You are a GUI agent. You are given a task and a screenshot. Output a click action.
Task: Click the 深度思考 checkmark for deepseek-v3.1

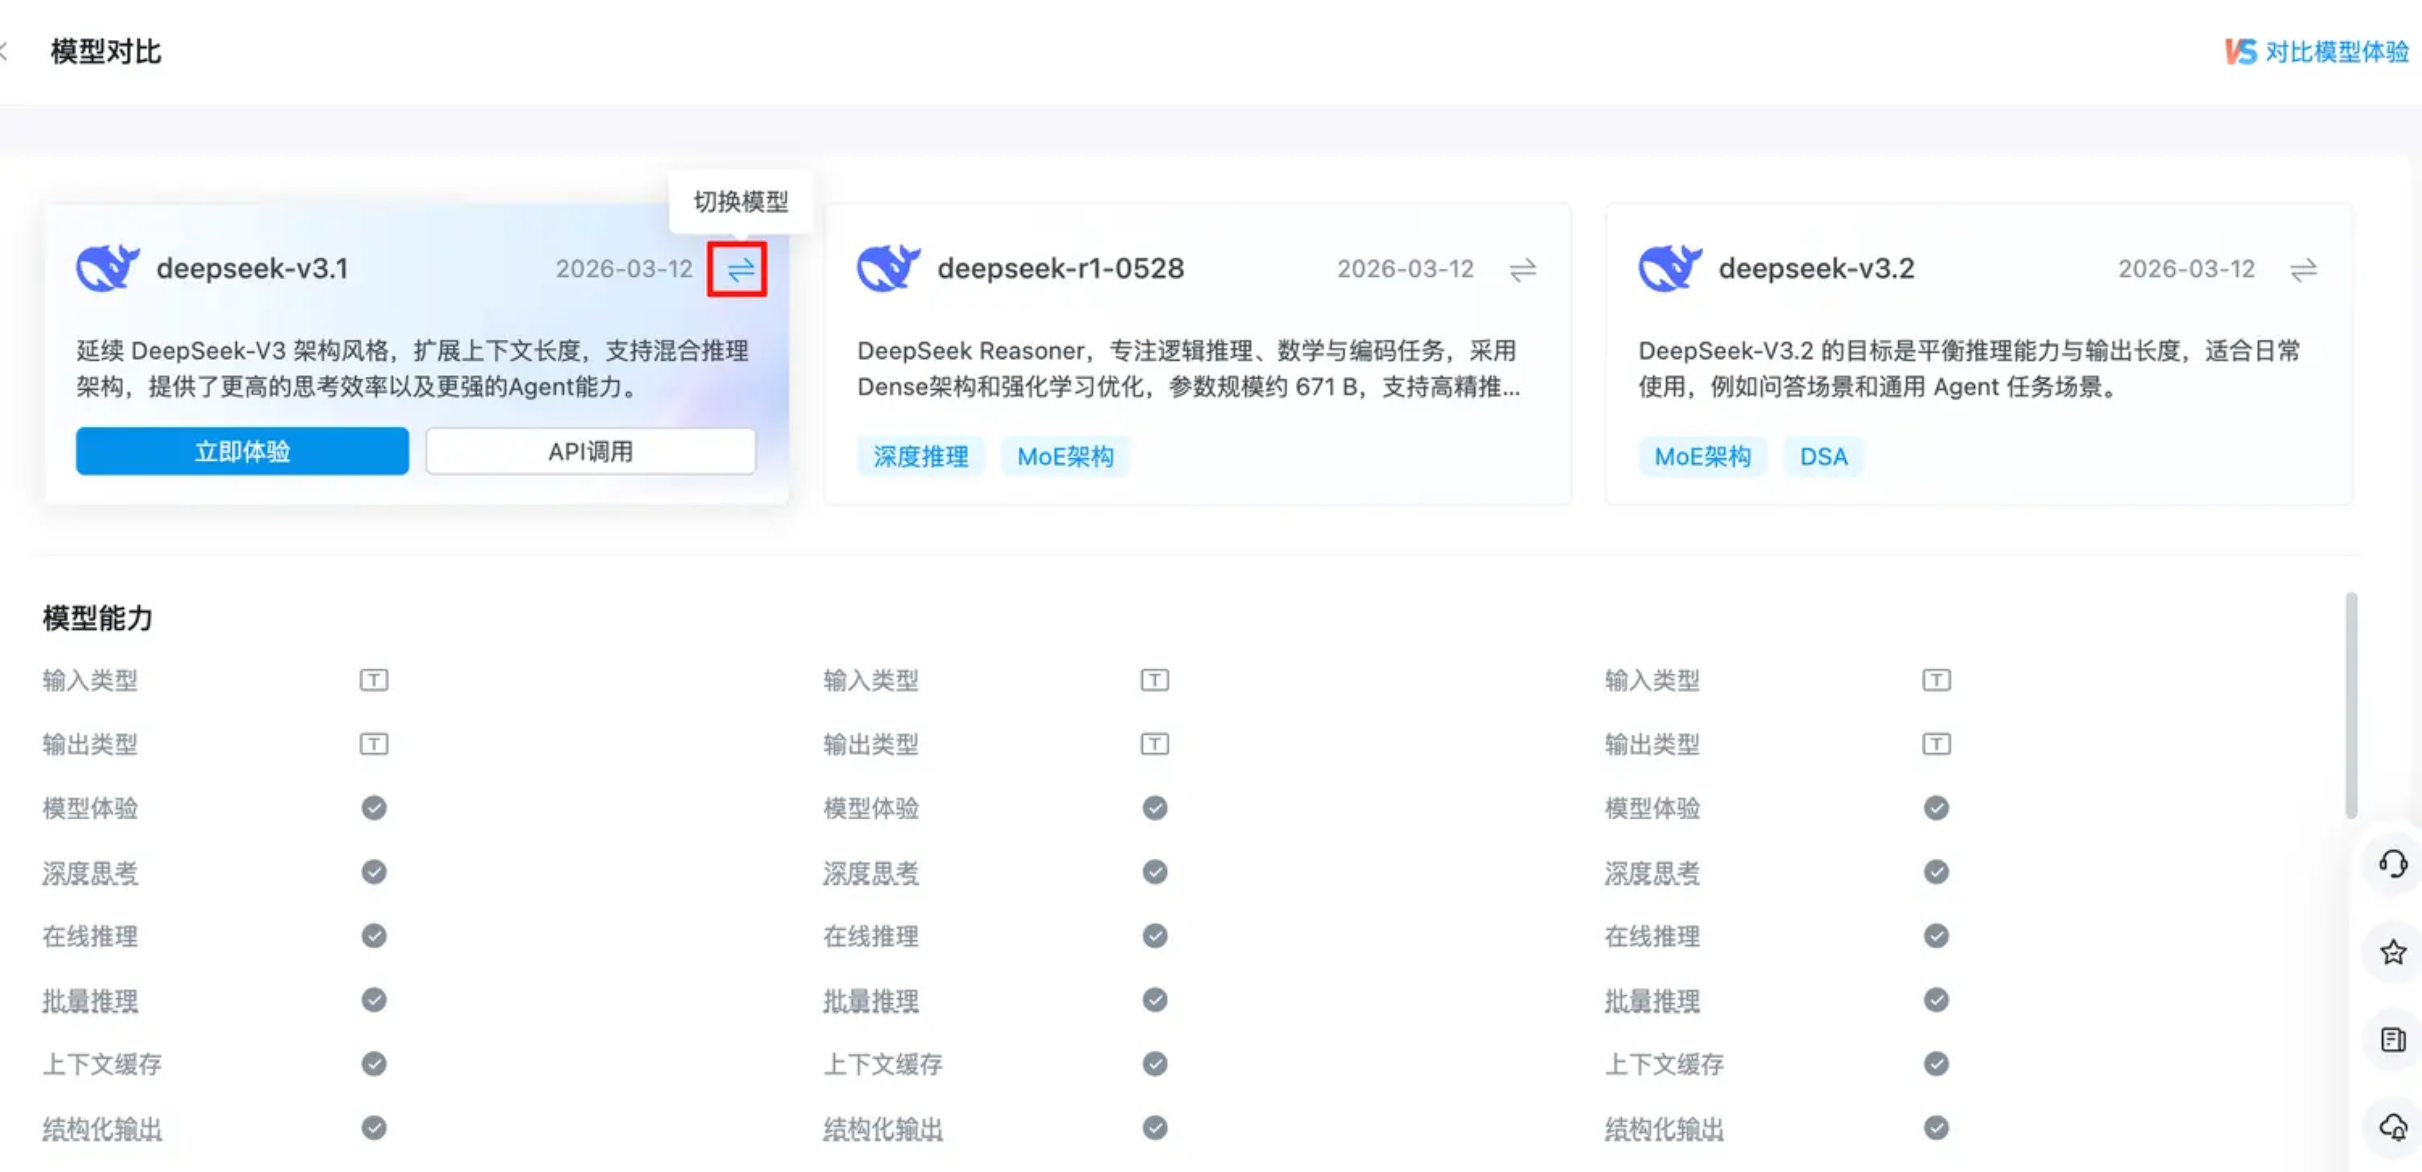[x=374, y=872]
